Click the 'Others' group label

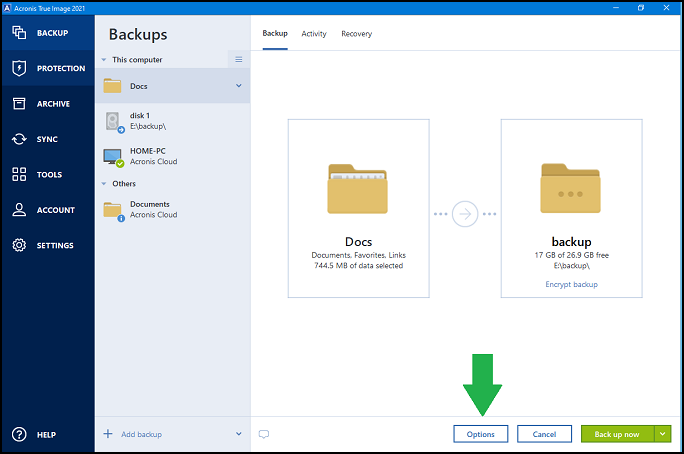(x=124, y=184)
